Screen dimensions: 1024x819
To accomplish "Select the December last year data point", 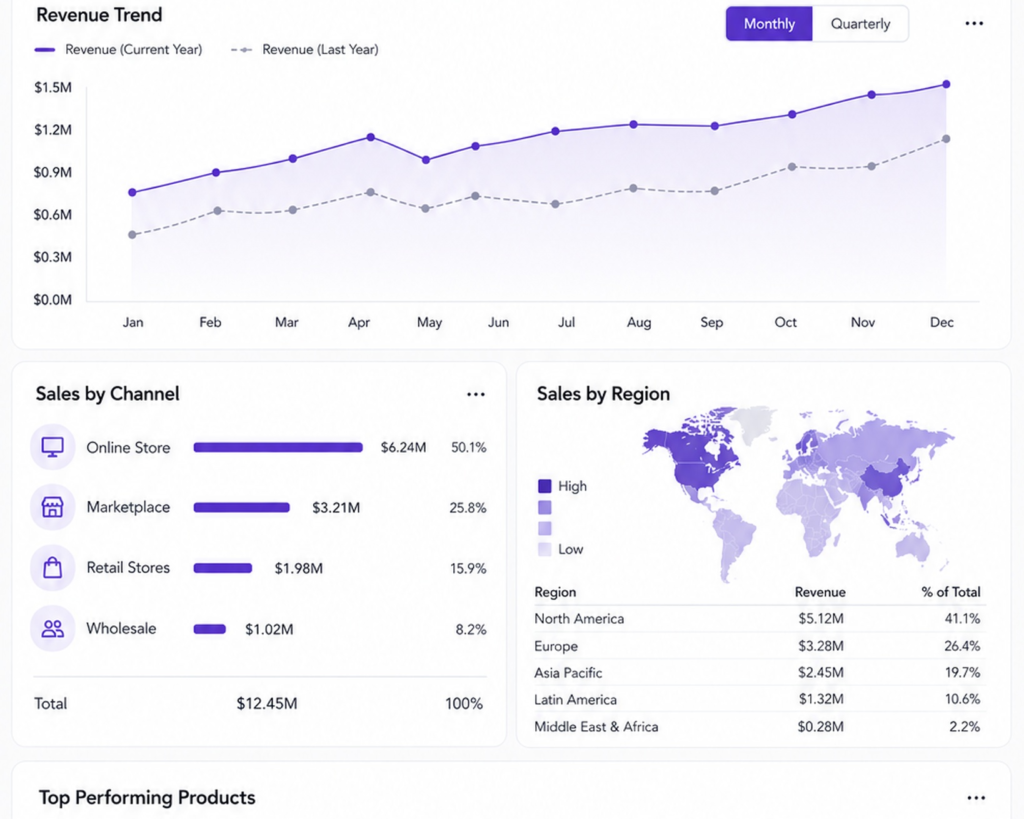I will tap(946, 139).
